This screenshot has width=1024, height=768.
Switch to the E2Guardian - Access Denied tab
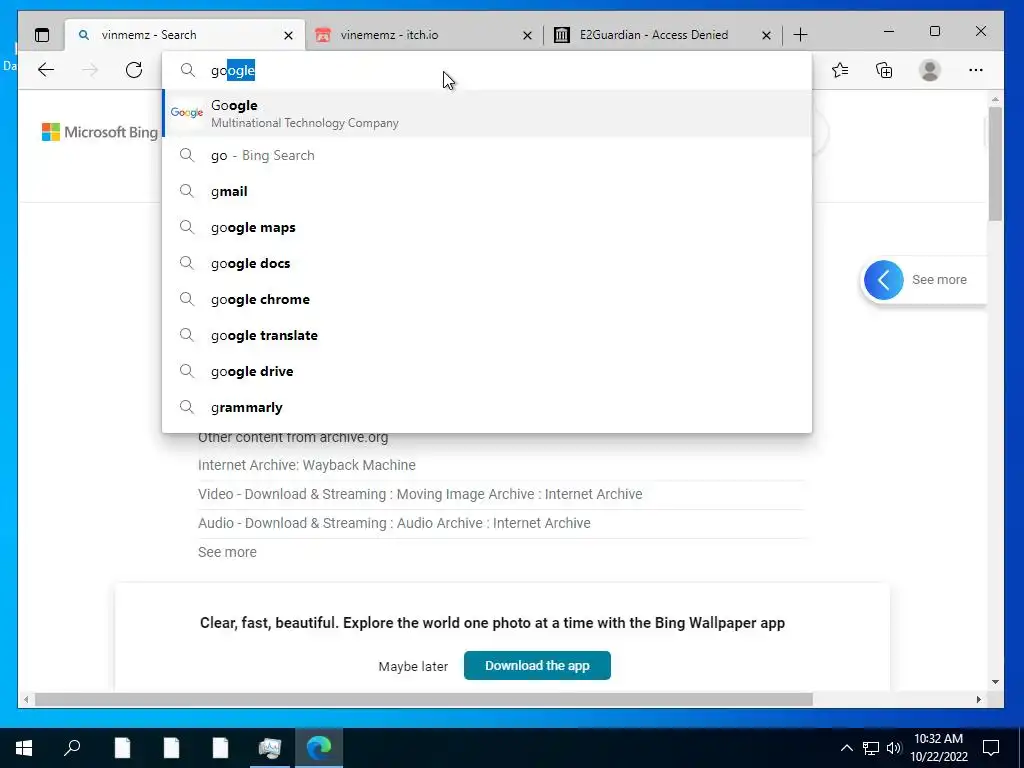[663, 35]
